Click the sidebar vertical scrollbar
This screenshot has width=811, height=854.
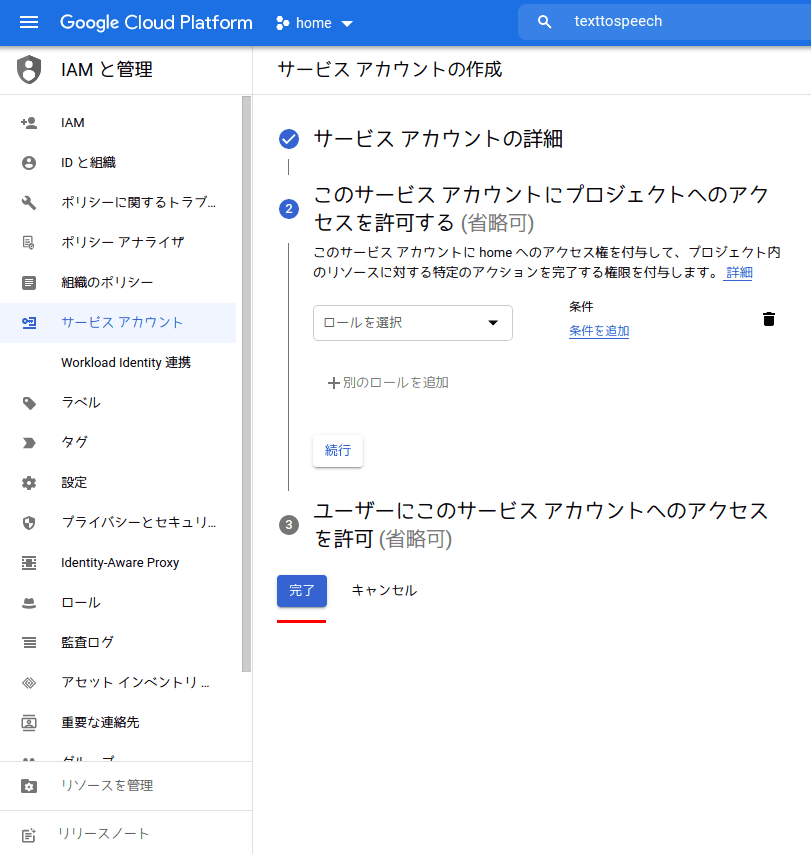click(246, 380)
